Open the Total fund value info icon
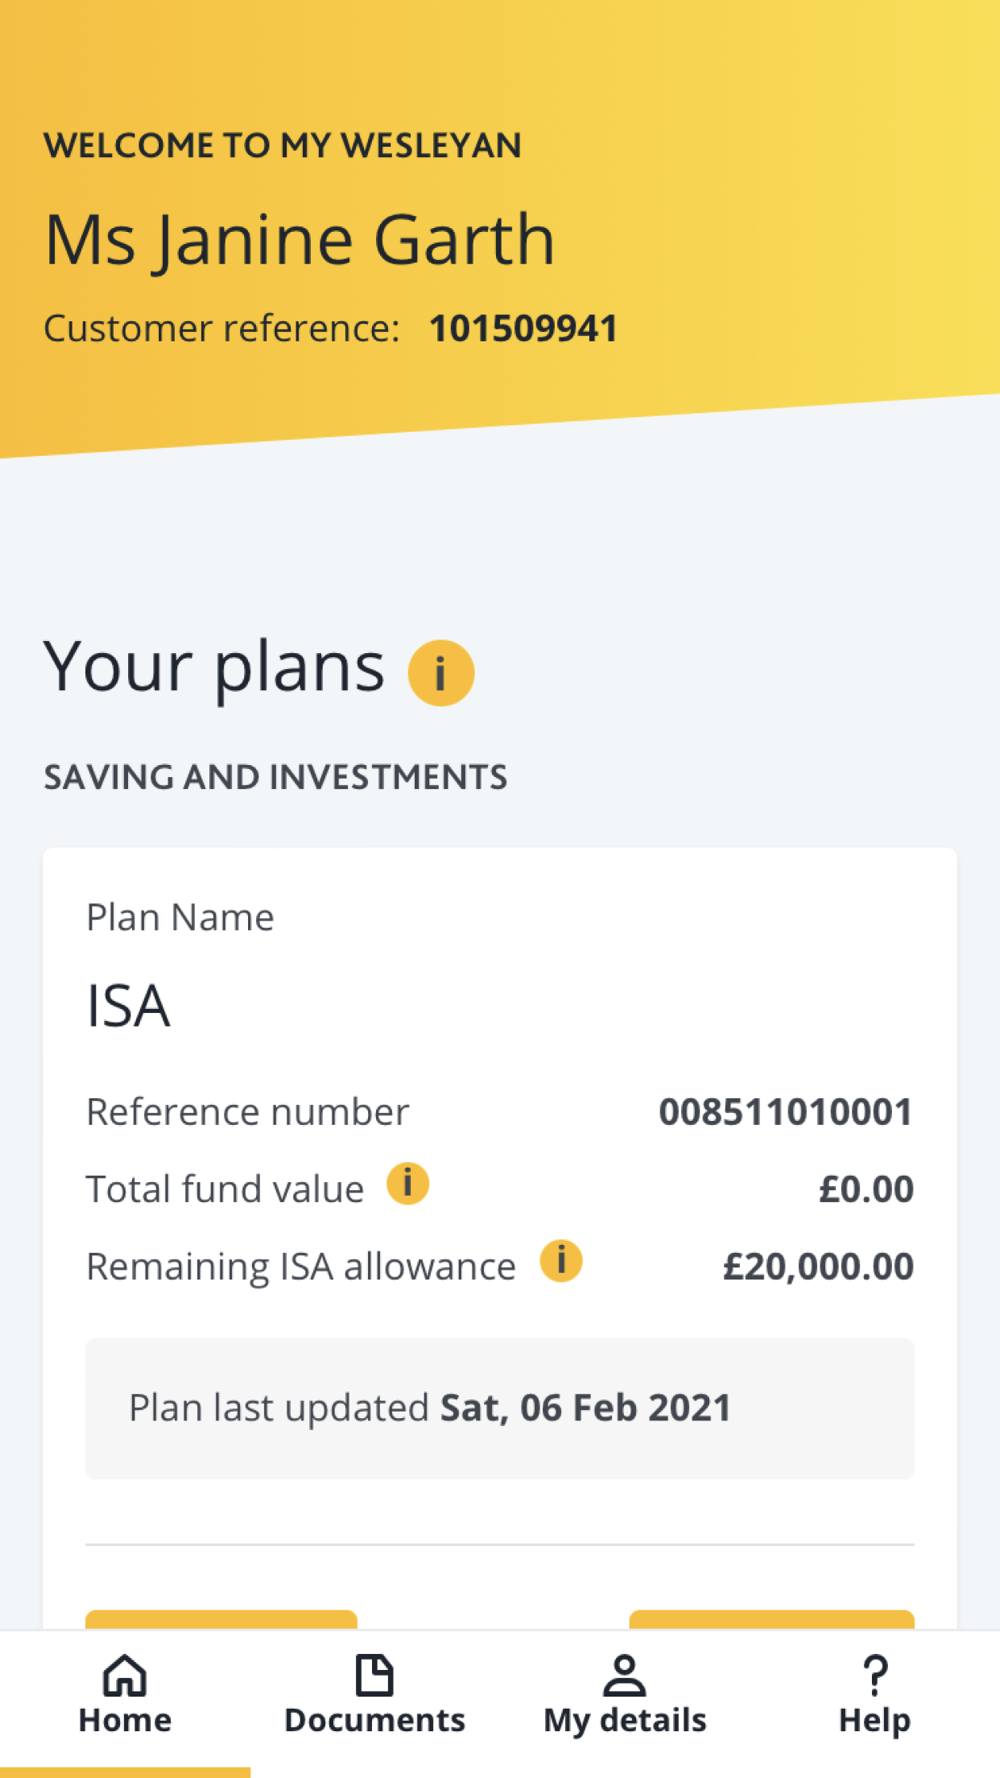 (408, 1184)
